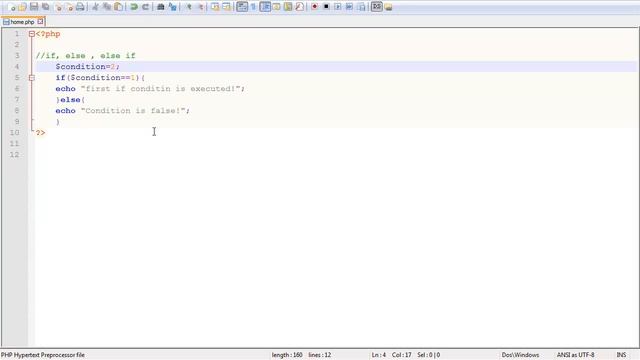Toggle Word wrap in the toolbar
The width and height of the screenshot is (640, 360).
(242, 7)
